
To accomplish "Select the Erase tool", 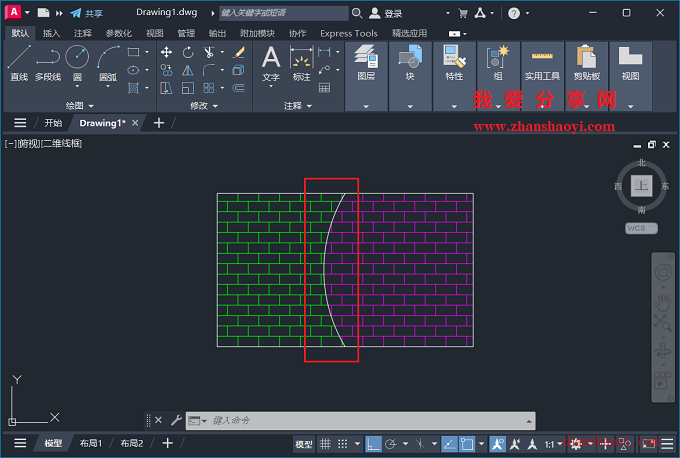I will click(x=239, y=52).
